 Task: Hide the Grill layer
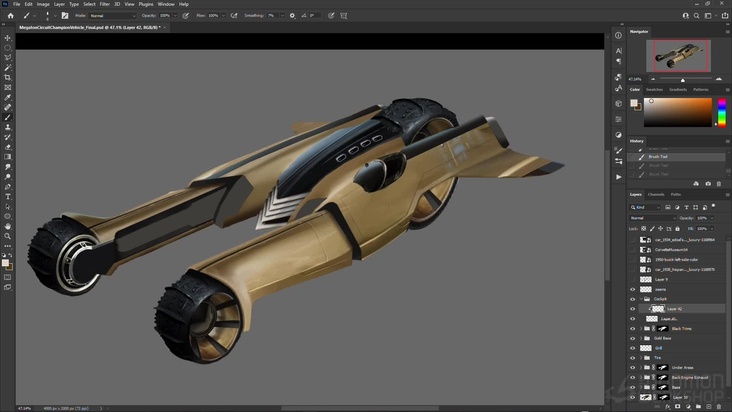633,348
